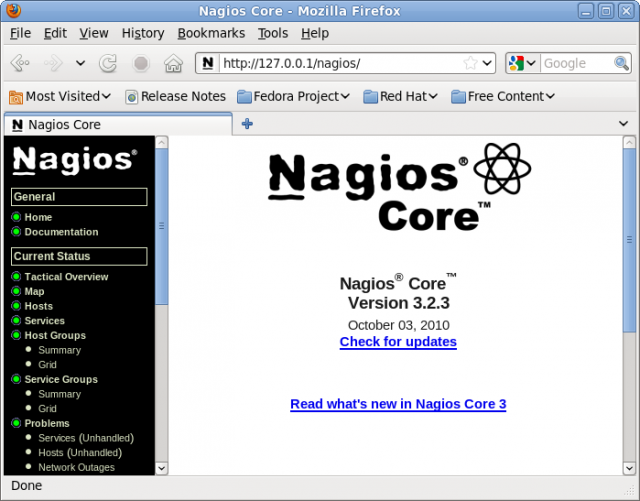640x501 pixels.
Task: Open a new tab with plus icon
Action: click(247, 124)
